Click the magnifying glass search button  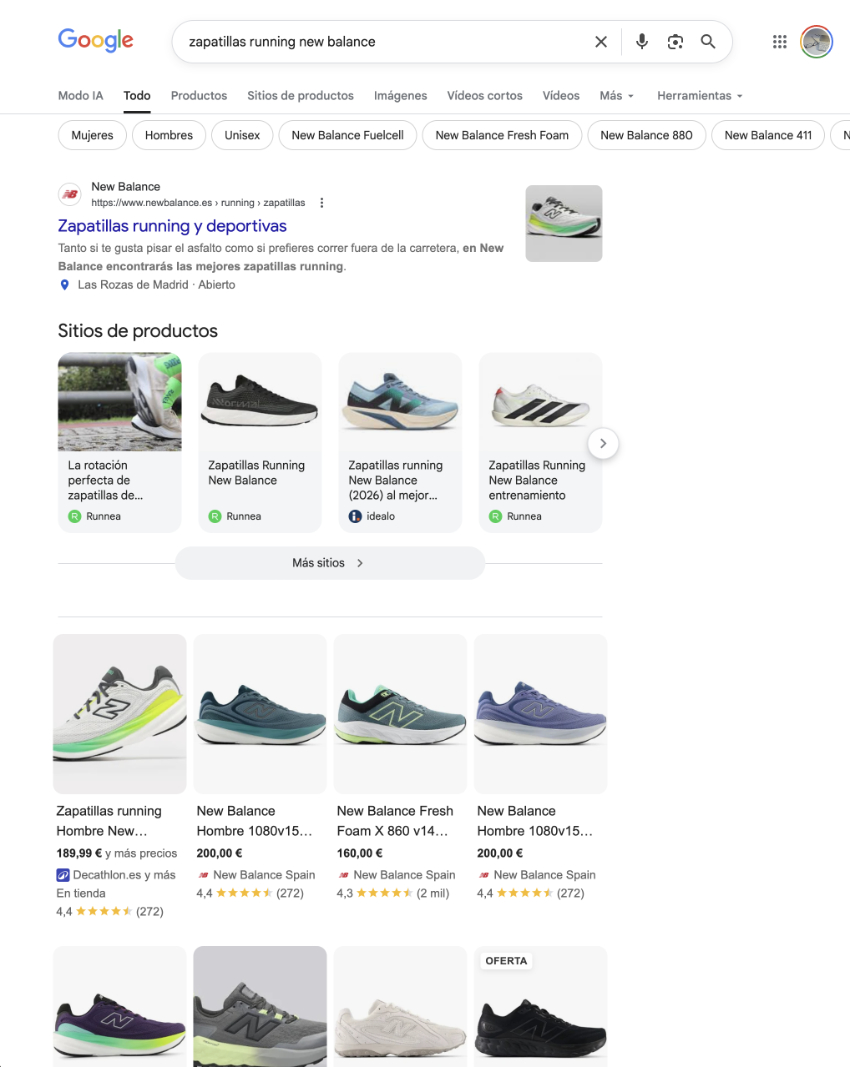pyautogui.click(x=708, y=42)
